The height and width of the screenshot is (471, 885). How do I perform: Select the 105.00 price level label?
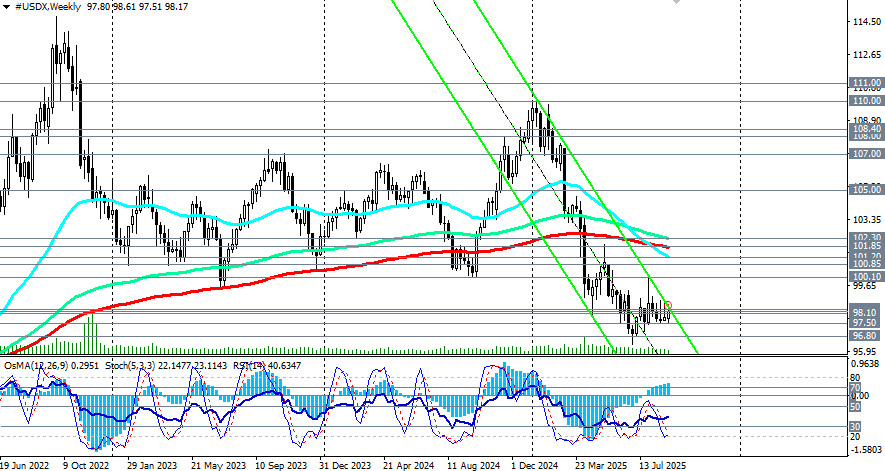point(867,189)
